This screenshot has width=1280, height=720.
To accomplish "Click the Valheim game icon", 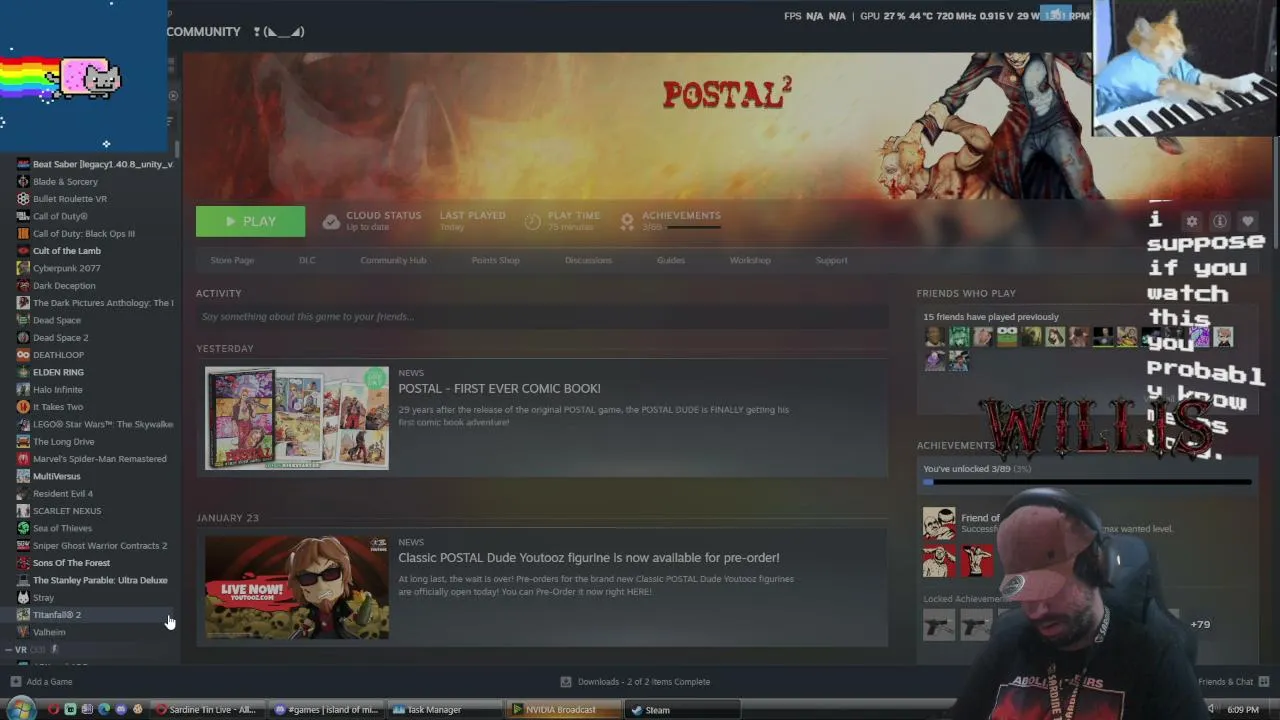I will coord(23,632).
